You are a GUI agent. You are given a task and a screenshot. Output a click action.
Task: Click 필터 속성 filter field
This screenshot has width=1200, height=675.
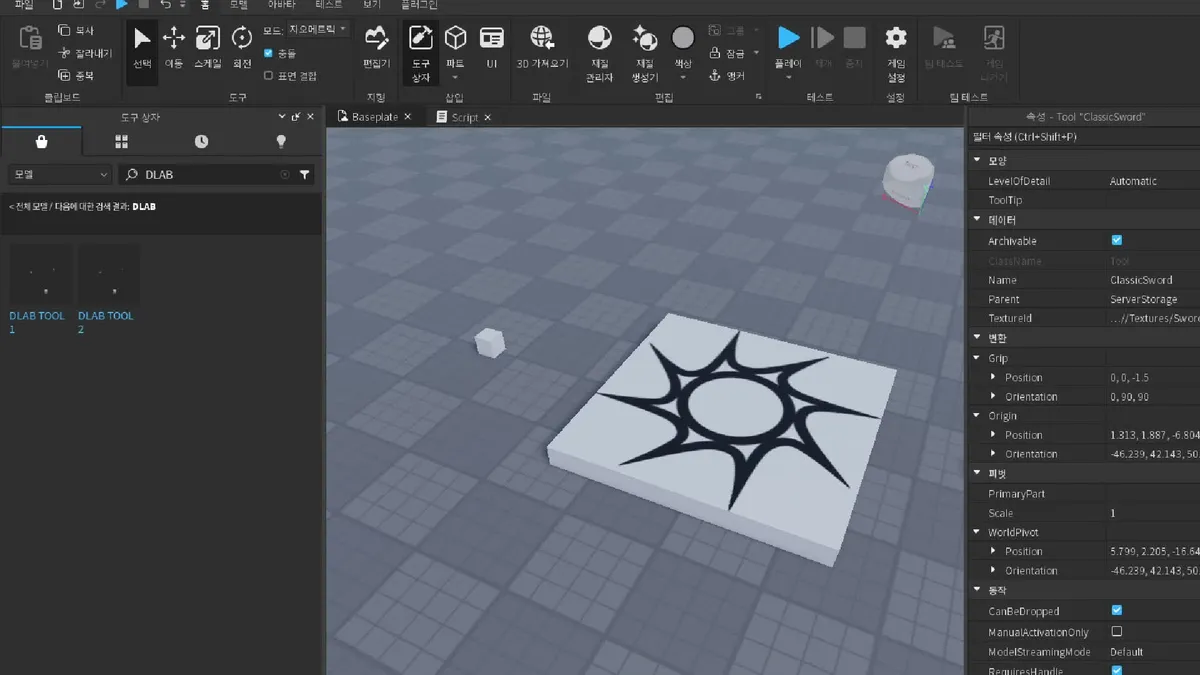pyautogui.click(x=1084, y=136)
